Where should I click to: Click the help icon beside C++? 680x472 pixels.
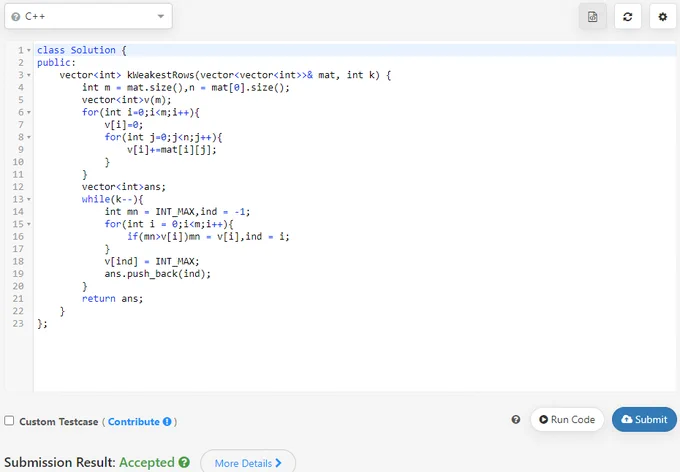(x=16, y=17)
